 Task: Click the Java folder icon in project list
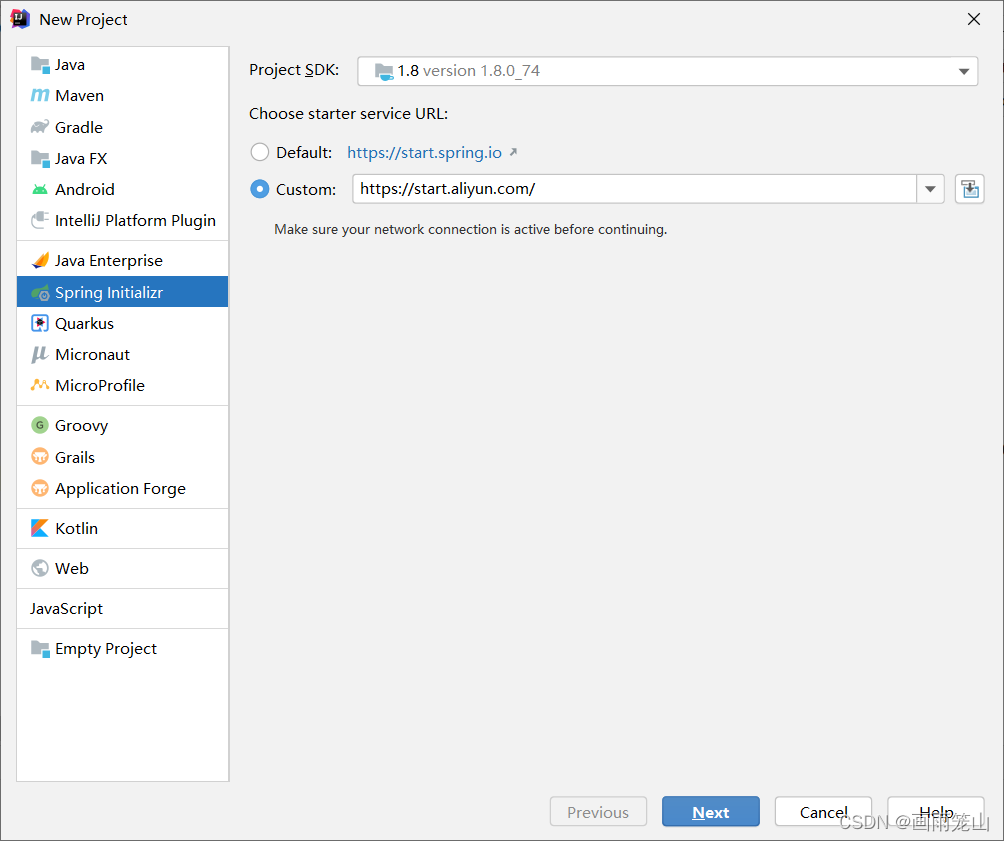pos(40,65)
